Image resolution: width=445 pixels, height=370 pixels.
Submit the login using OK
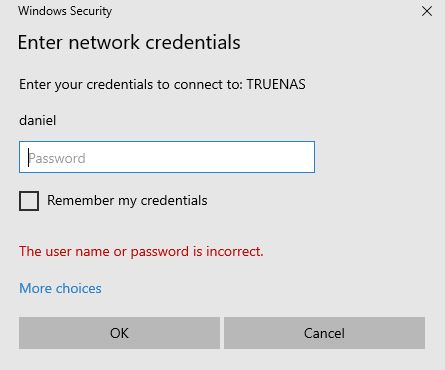click(119, 333)
